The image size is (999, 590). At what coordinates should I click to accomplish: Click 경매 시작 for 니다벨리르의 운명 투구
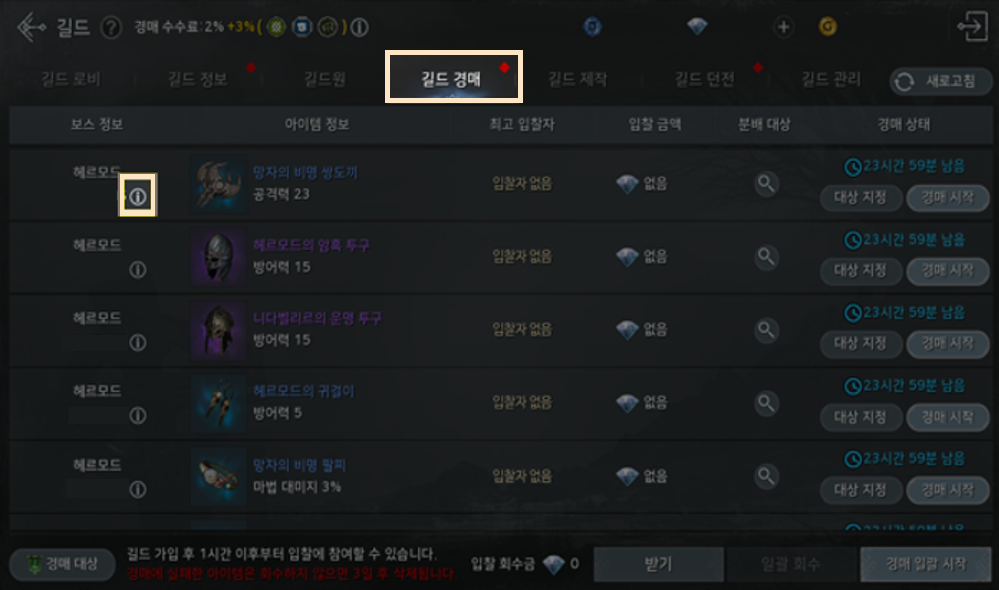point(948,343)
